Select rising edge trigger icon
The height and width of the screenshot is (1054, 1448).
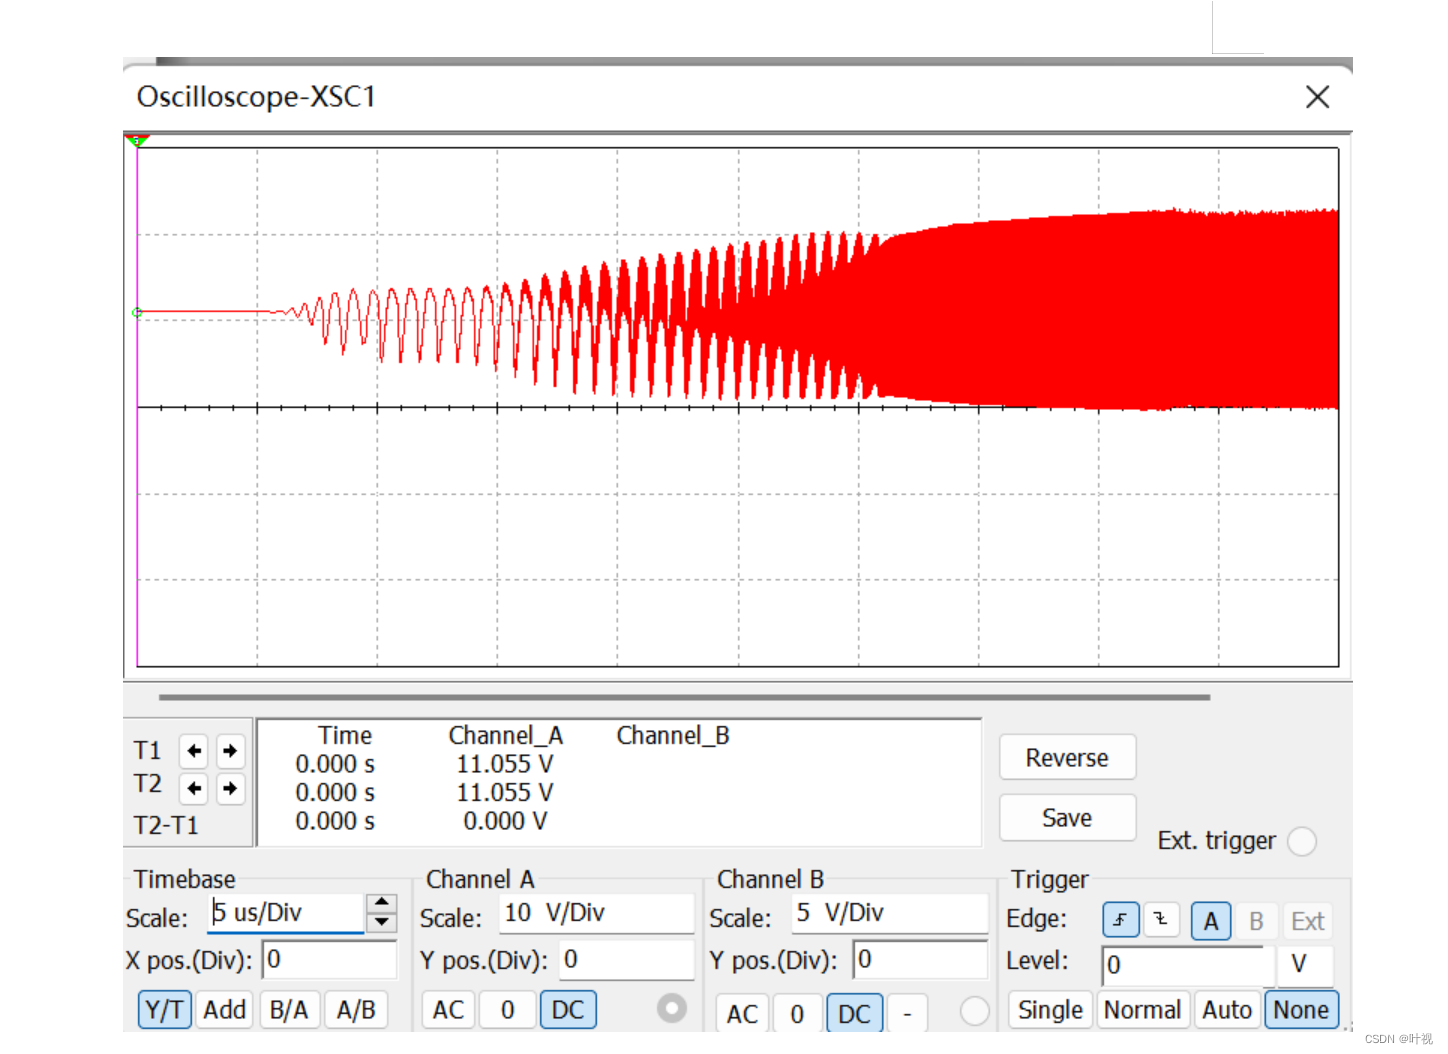[x=1121, y=920]
